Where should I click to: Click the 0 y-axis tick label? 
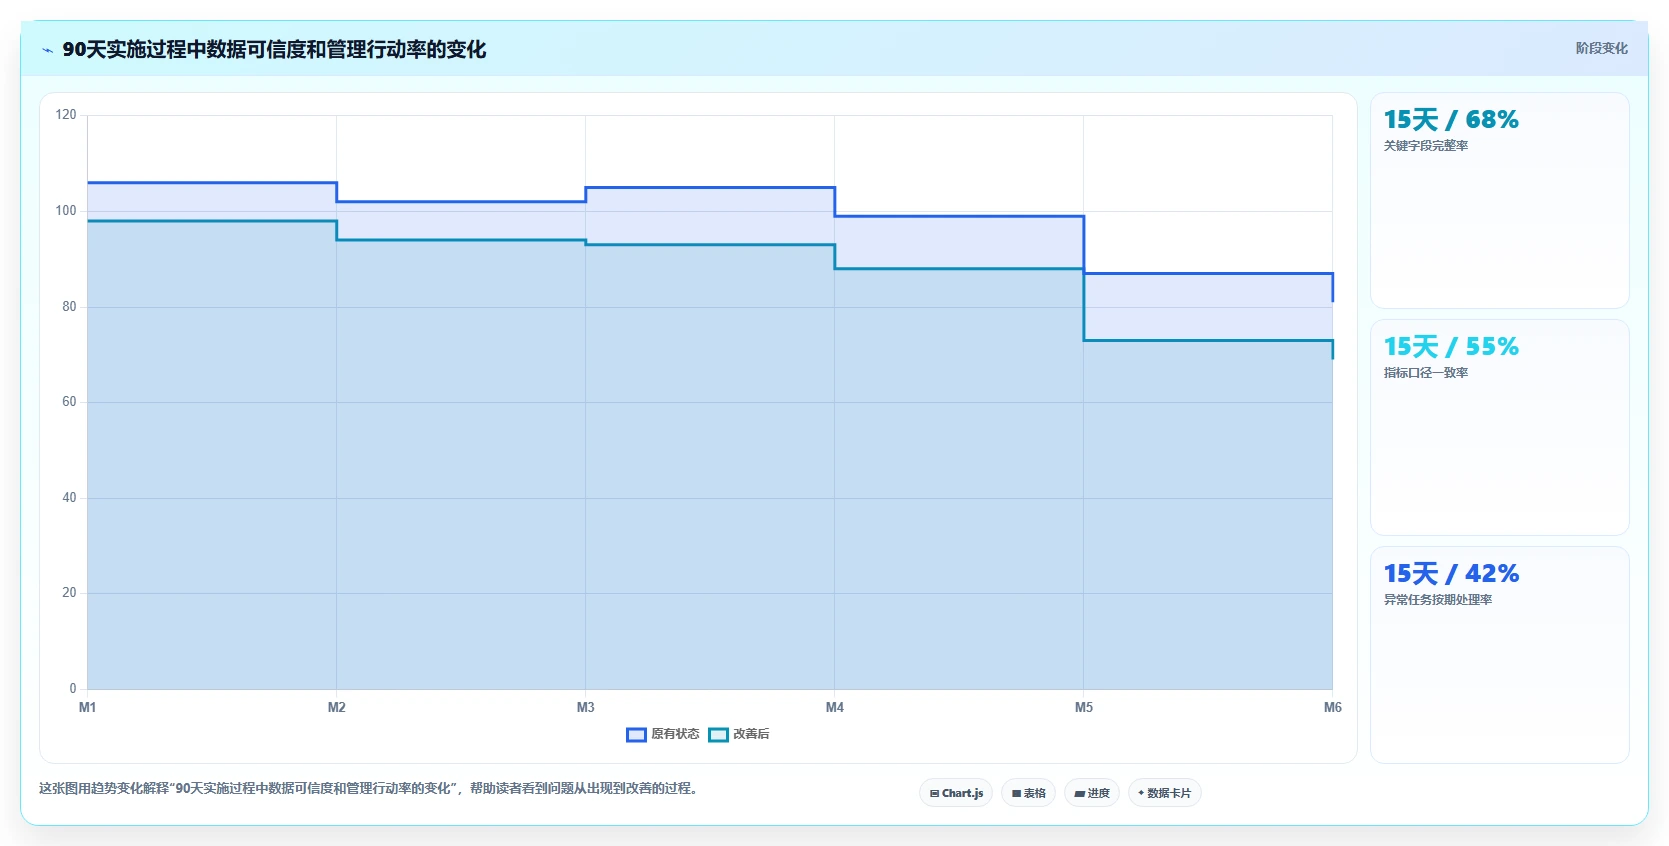tap(73, 689)
